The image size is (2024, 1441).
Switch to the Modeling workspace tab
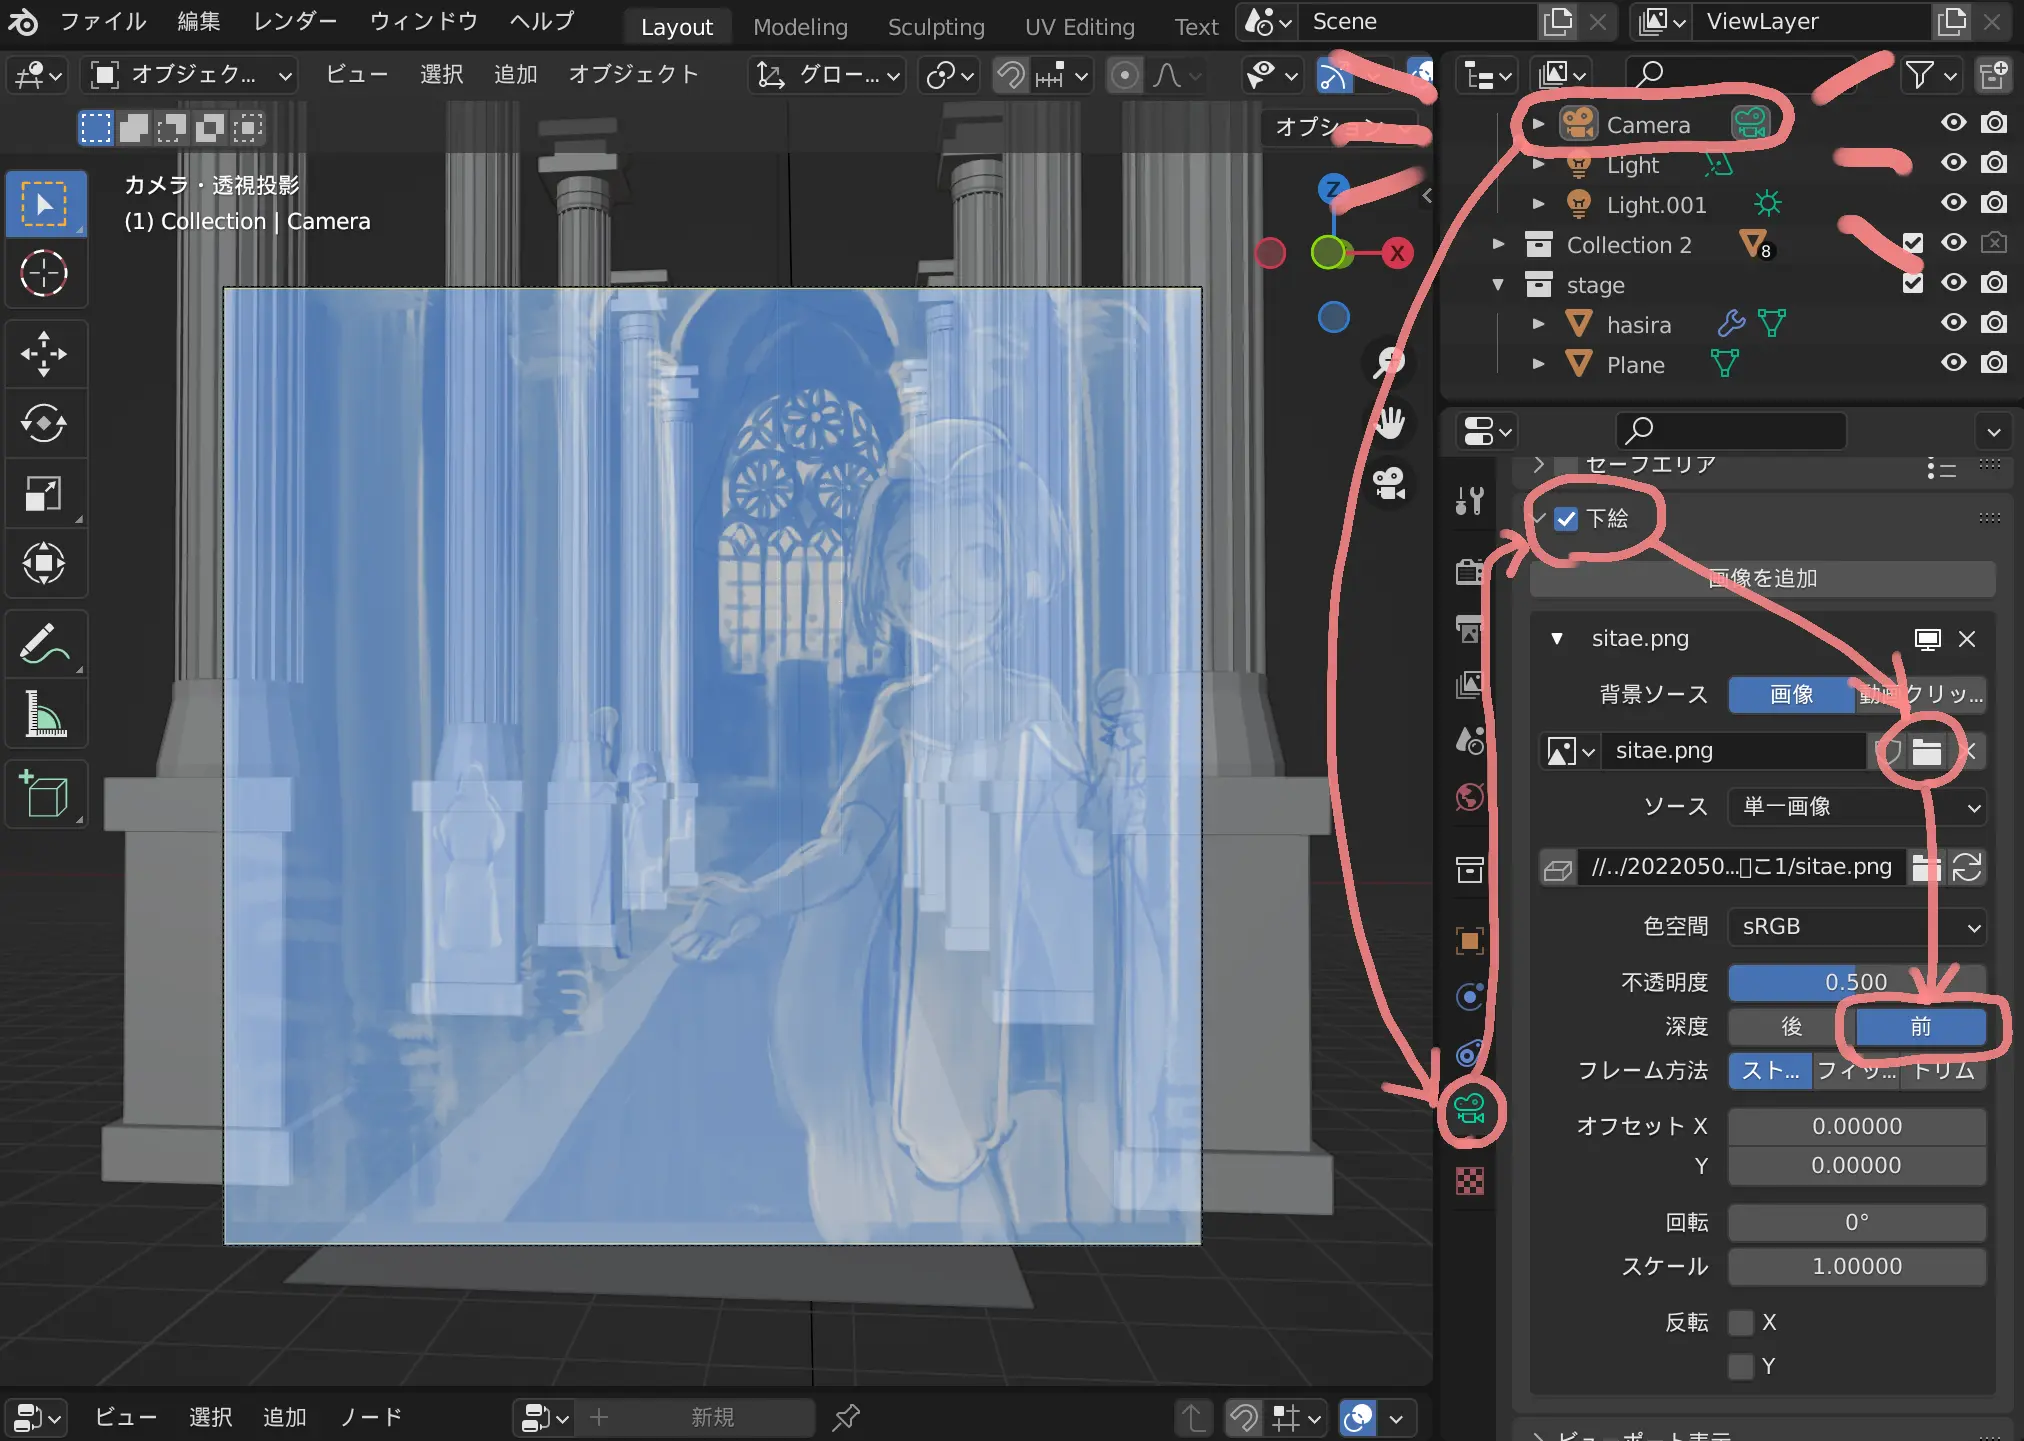tap(800, 27)
